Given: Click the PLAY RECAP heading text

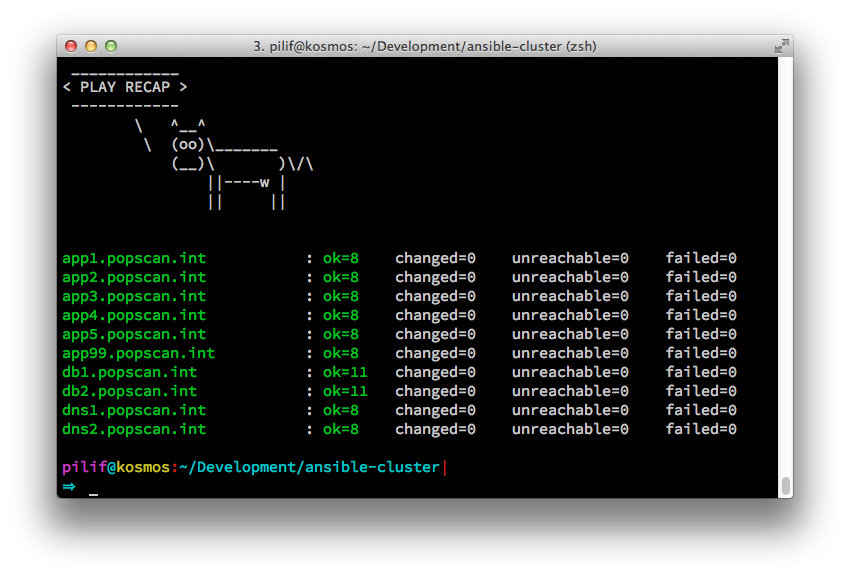Looking at the screenshot, I should click(x=125, y=87).
